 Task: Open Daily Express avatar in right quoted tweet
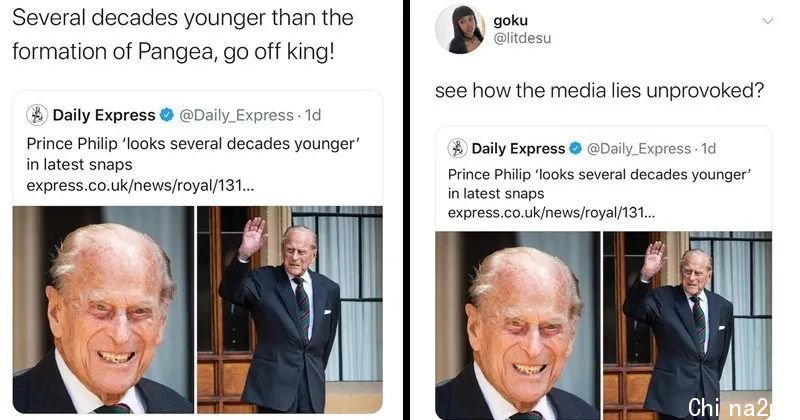click(457, 148)
